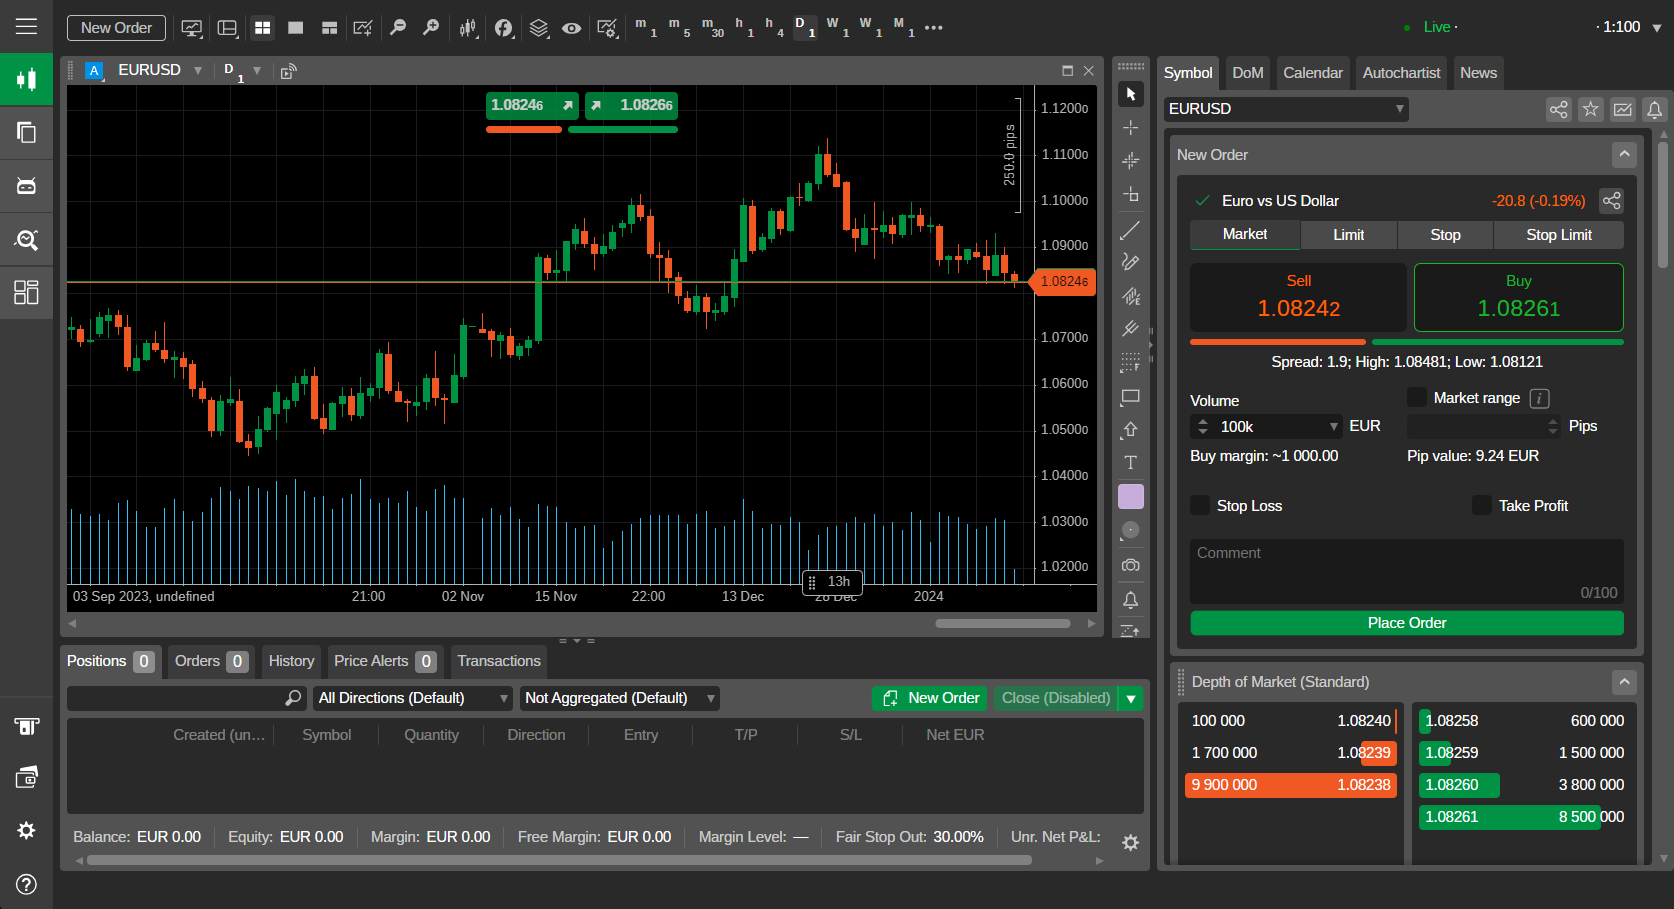Click the Comment input field
Screen dimensions: 1674x909
pos(1406,570)
